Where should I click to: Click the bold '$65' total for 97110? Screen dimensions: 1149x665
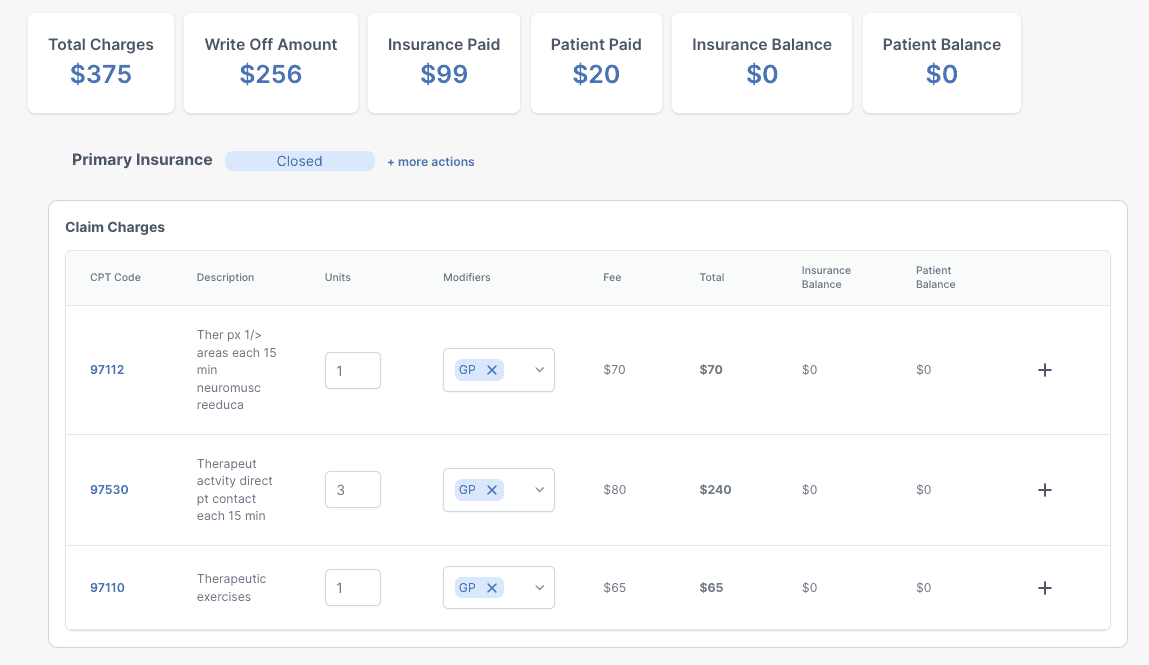(x=711, y=588)
